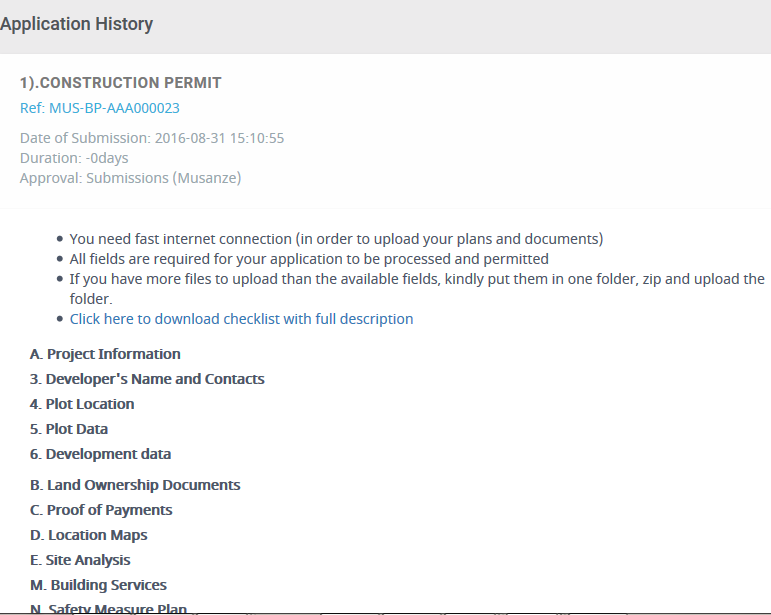
Task: Click the Application History panel title
Action: (x=77, y=24)
